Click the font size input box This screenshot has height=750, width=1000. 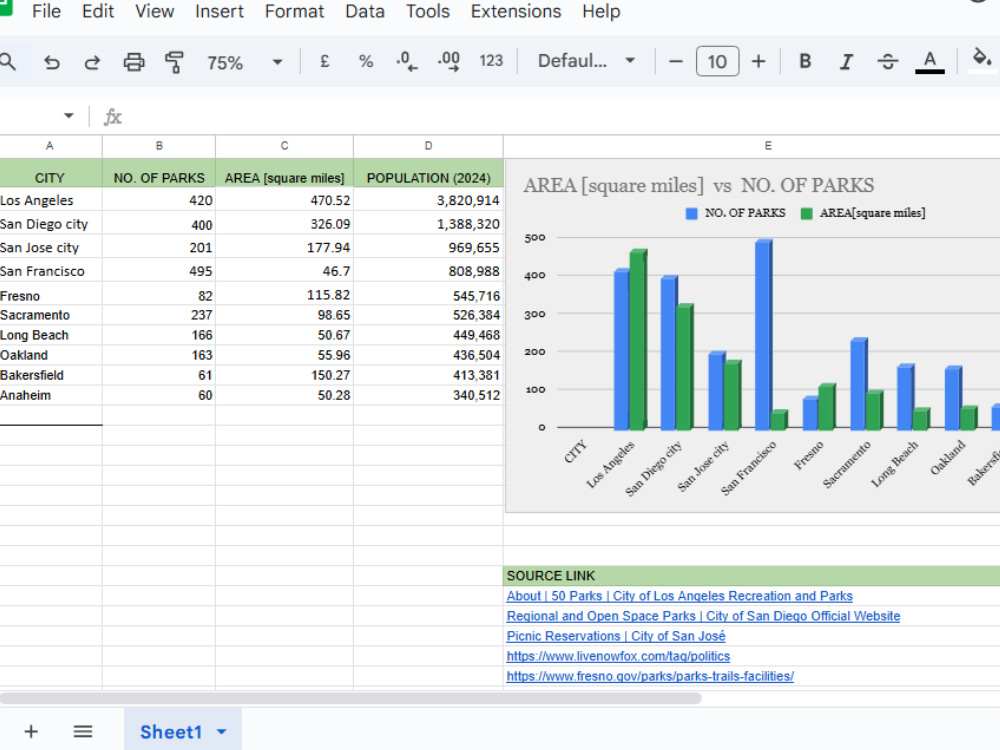coord(717,61)
